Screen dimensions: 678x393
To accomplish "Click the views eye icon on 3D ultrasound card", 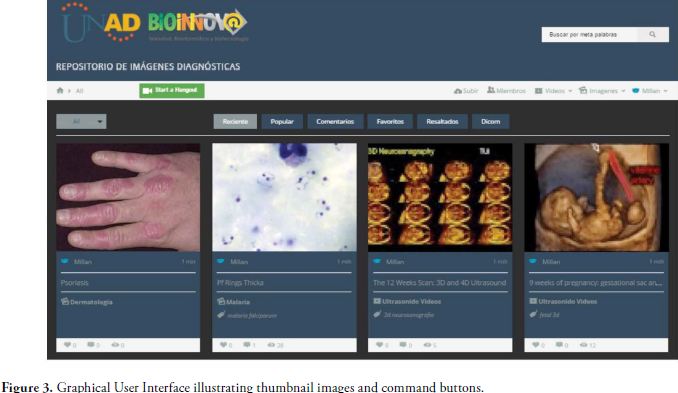I will coord(427,345).
